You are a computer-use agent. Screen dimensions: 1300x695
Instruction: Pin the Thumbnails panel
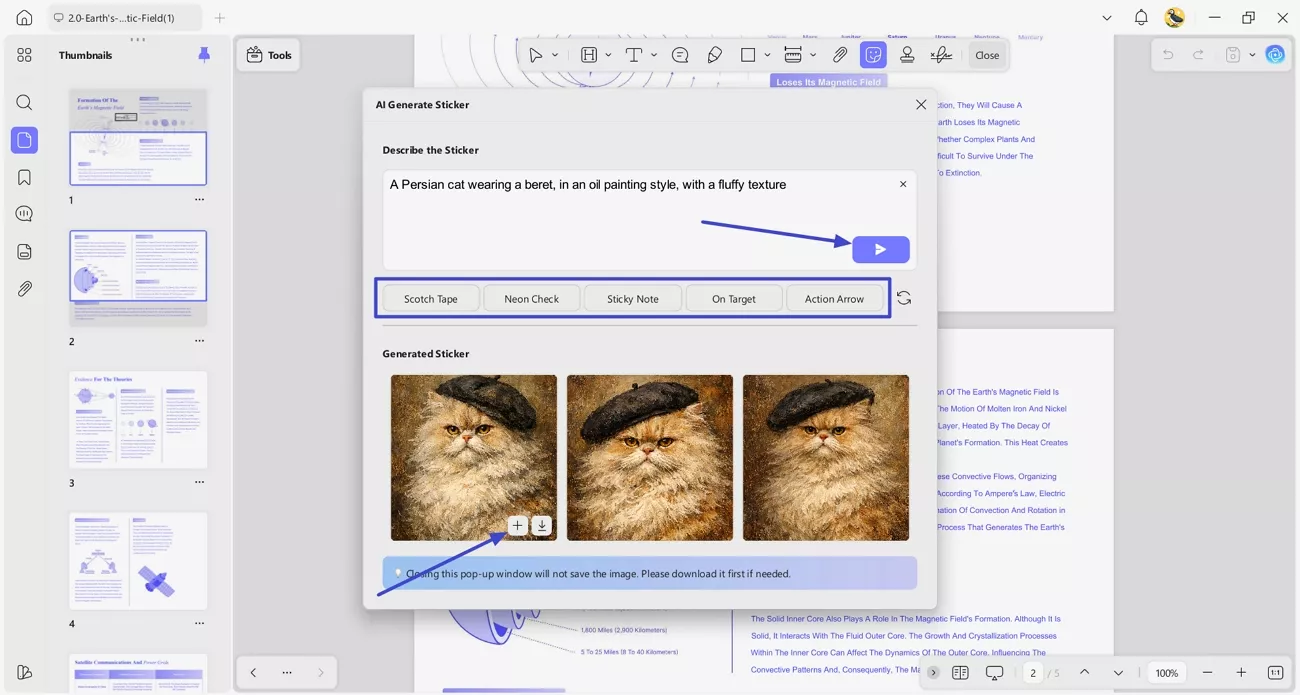[x=204, y=55]
